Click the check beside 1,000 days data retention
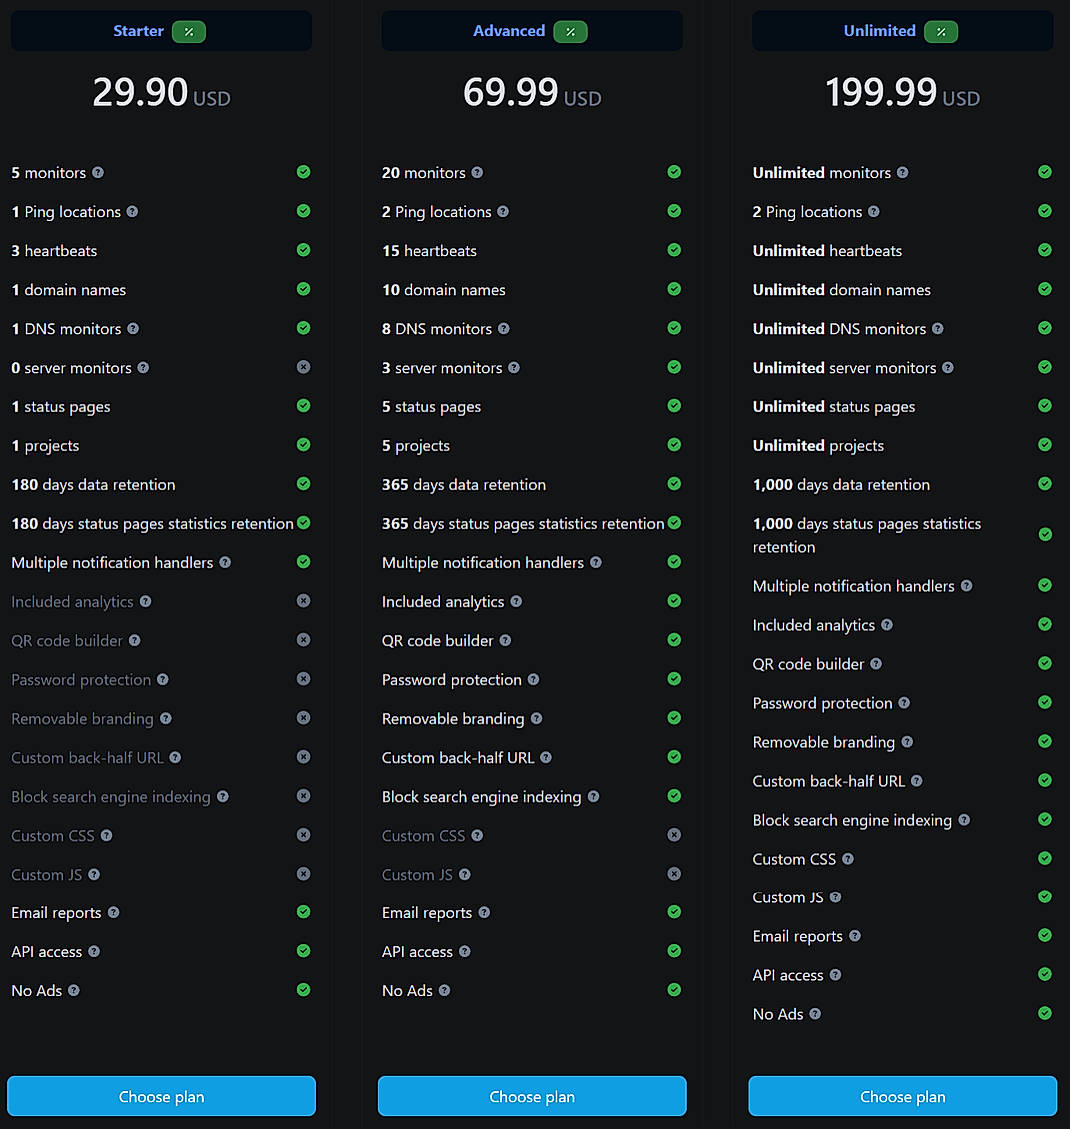 point(1045,484)
